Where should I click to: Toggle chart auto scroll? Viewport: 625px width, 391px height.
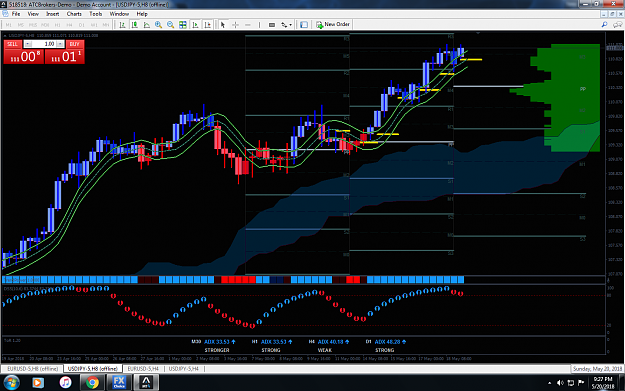coord(195,25)
